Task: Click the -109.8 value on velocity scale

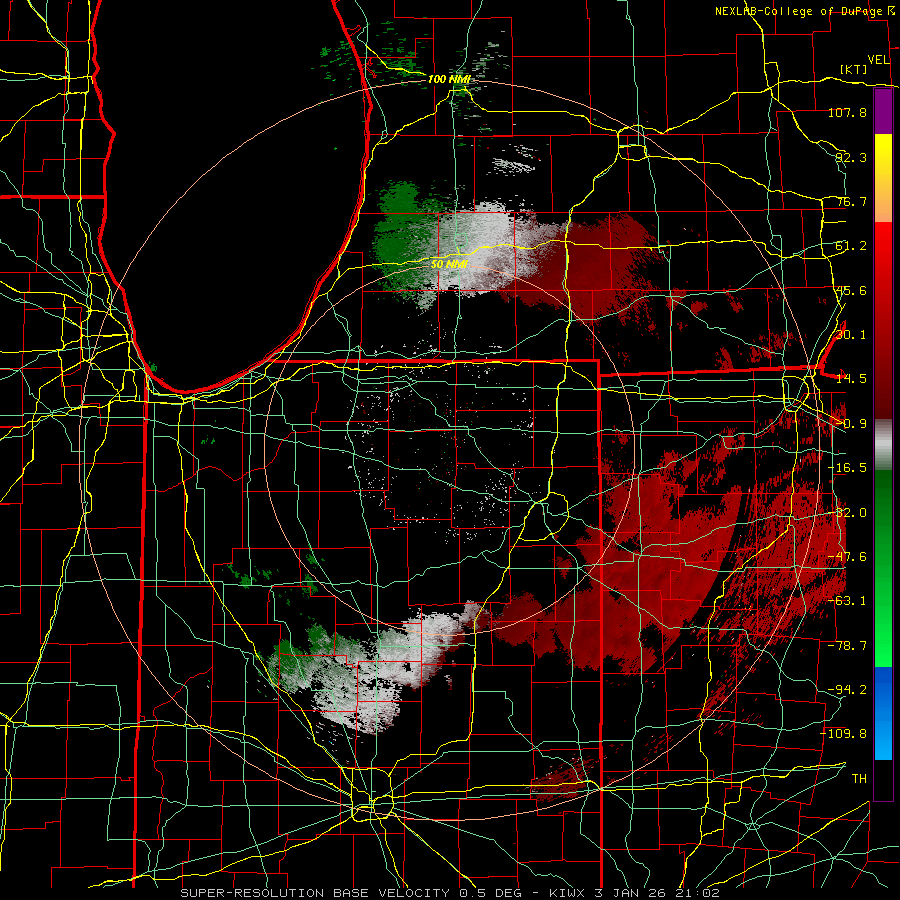Action: (844, 734)
